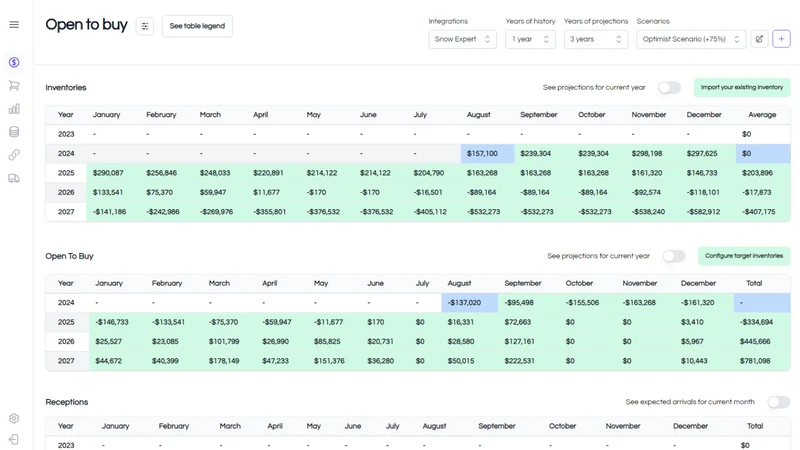Click the 2027 year row label in Inventories

point(66,212)
